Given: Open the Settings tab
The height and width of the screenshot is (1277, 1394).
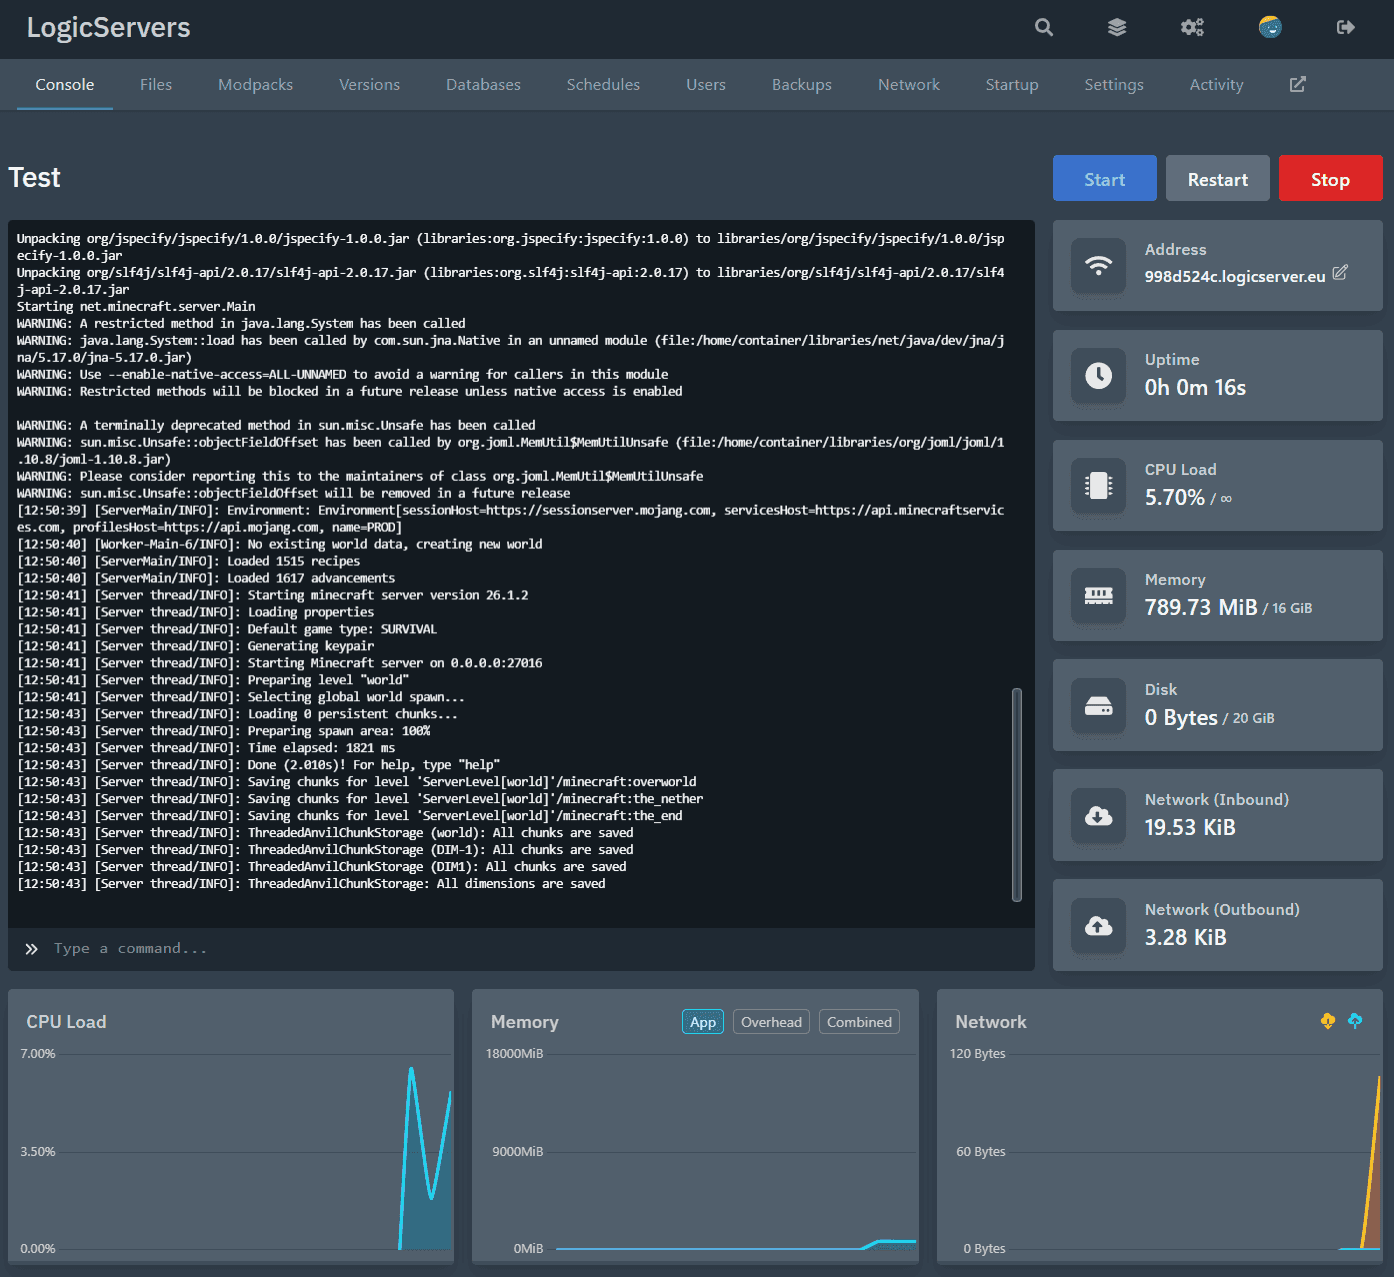Looking at the screenshot, I should [x=1114, y=85].
